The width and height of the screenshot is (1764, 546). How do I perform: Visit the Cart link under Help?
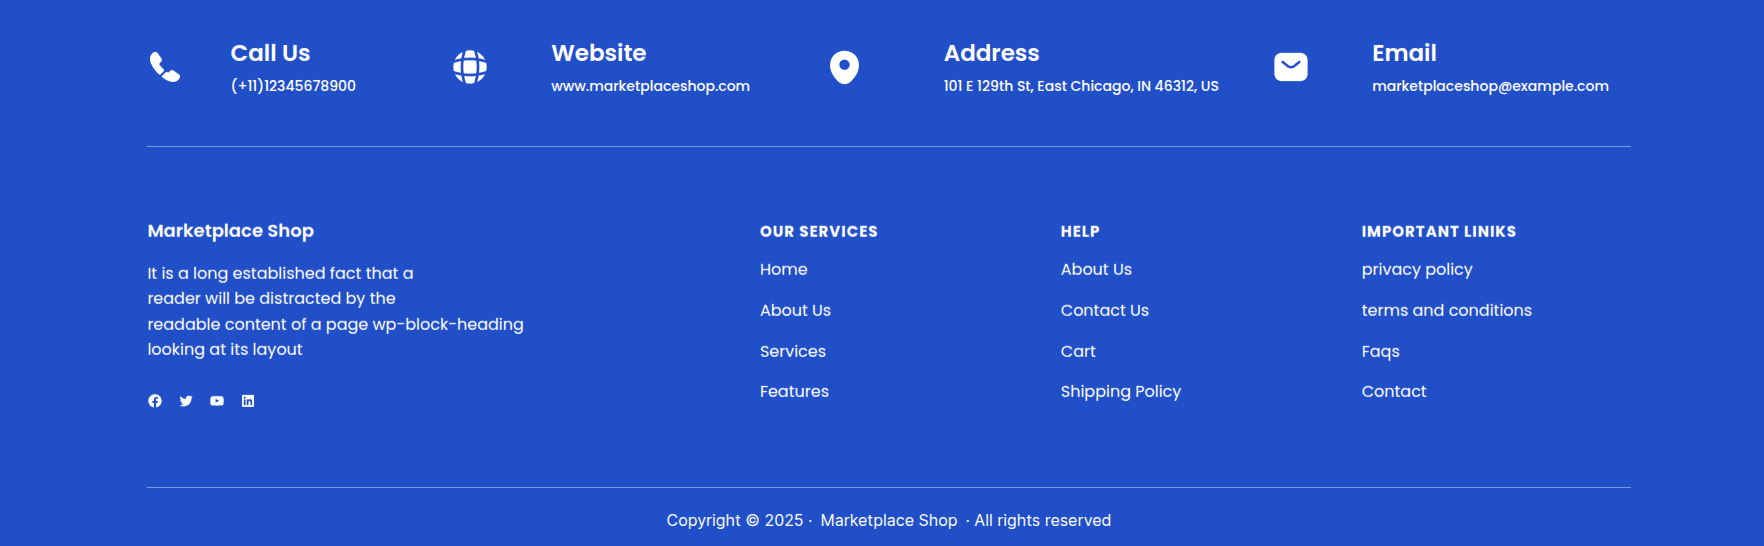click(x=1078, y=352)
